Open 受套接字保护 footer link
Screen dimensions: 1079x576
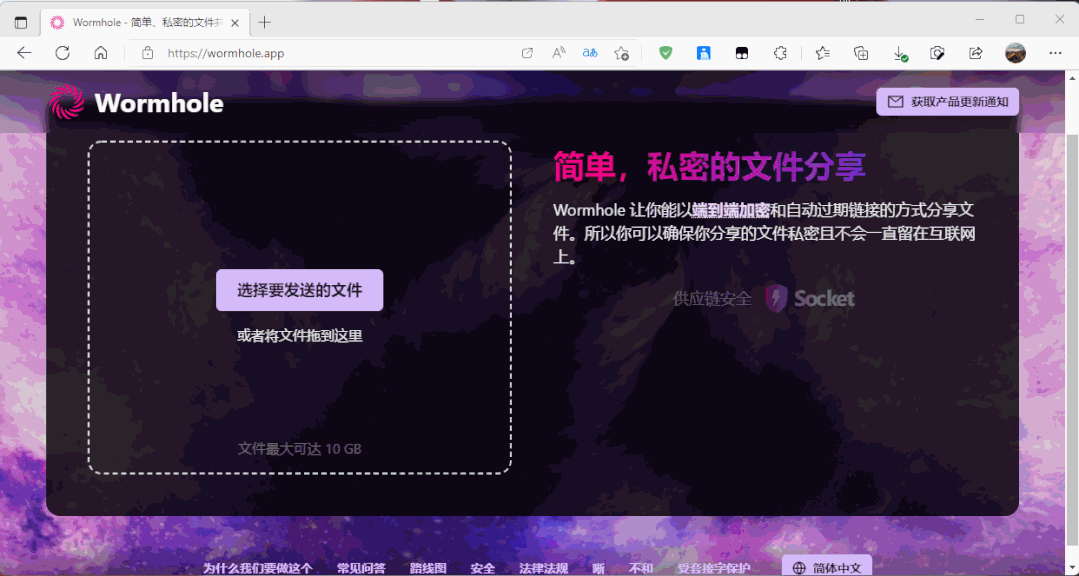tap(714, 568)
